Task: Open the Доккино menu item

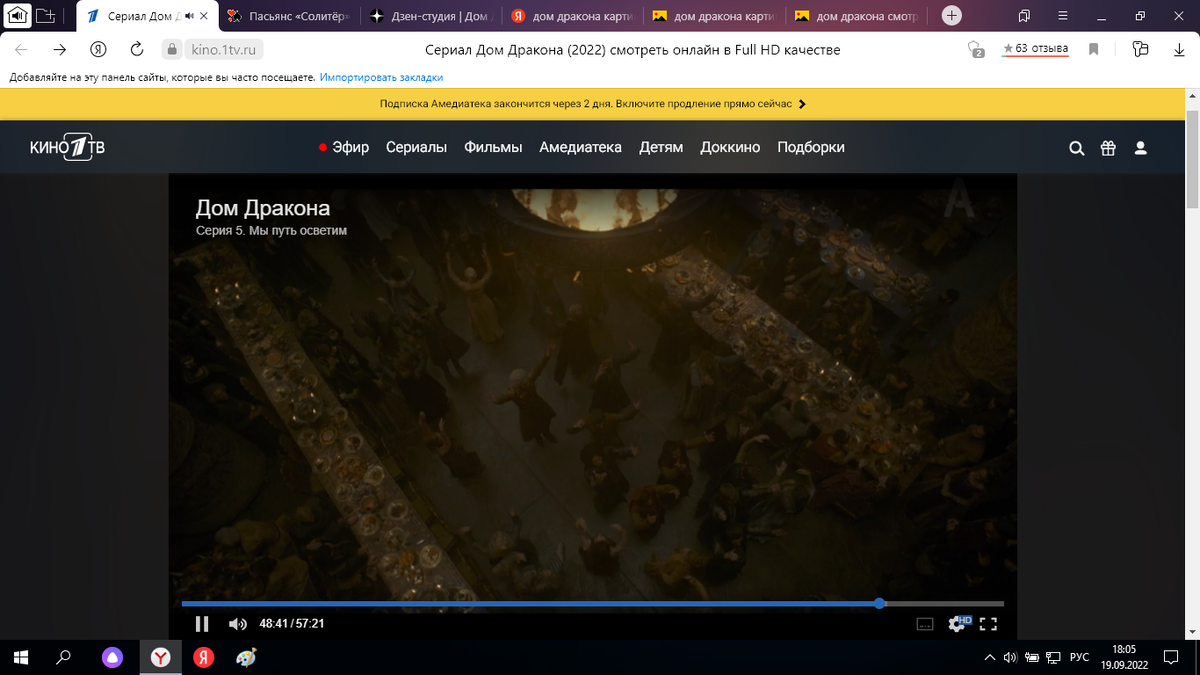Action: point(730,147)
